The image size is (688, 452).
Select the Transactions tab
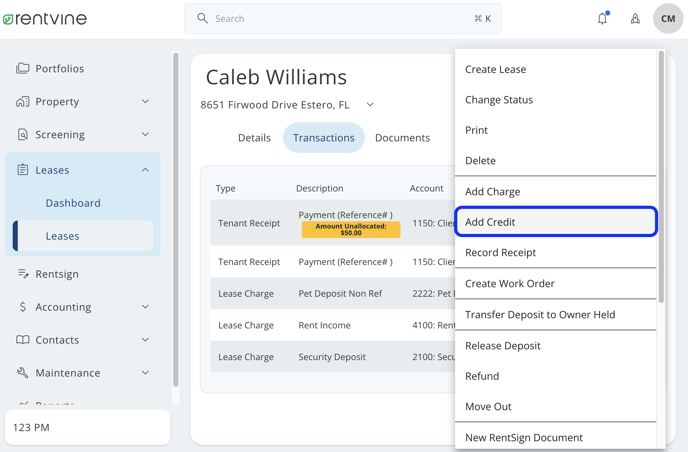[324, 138]
